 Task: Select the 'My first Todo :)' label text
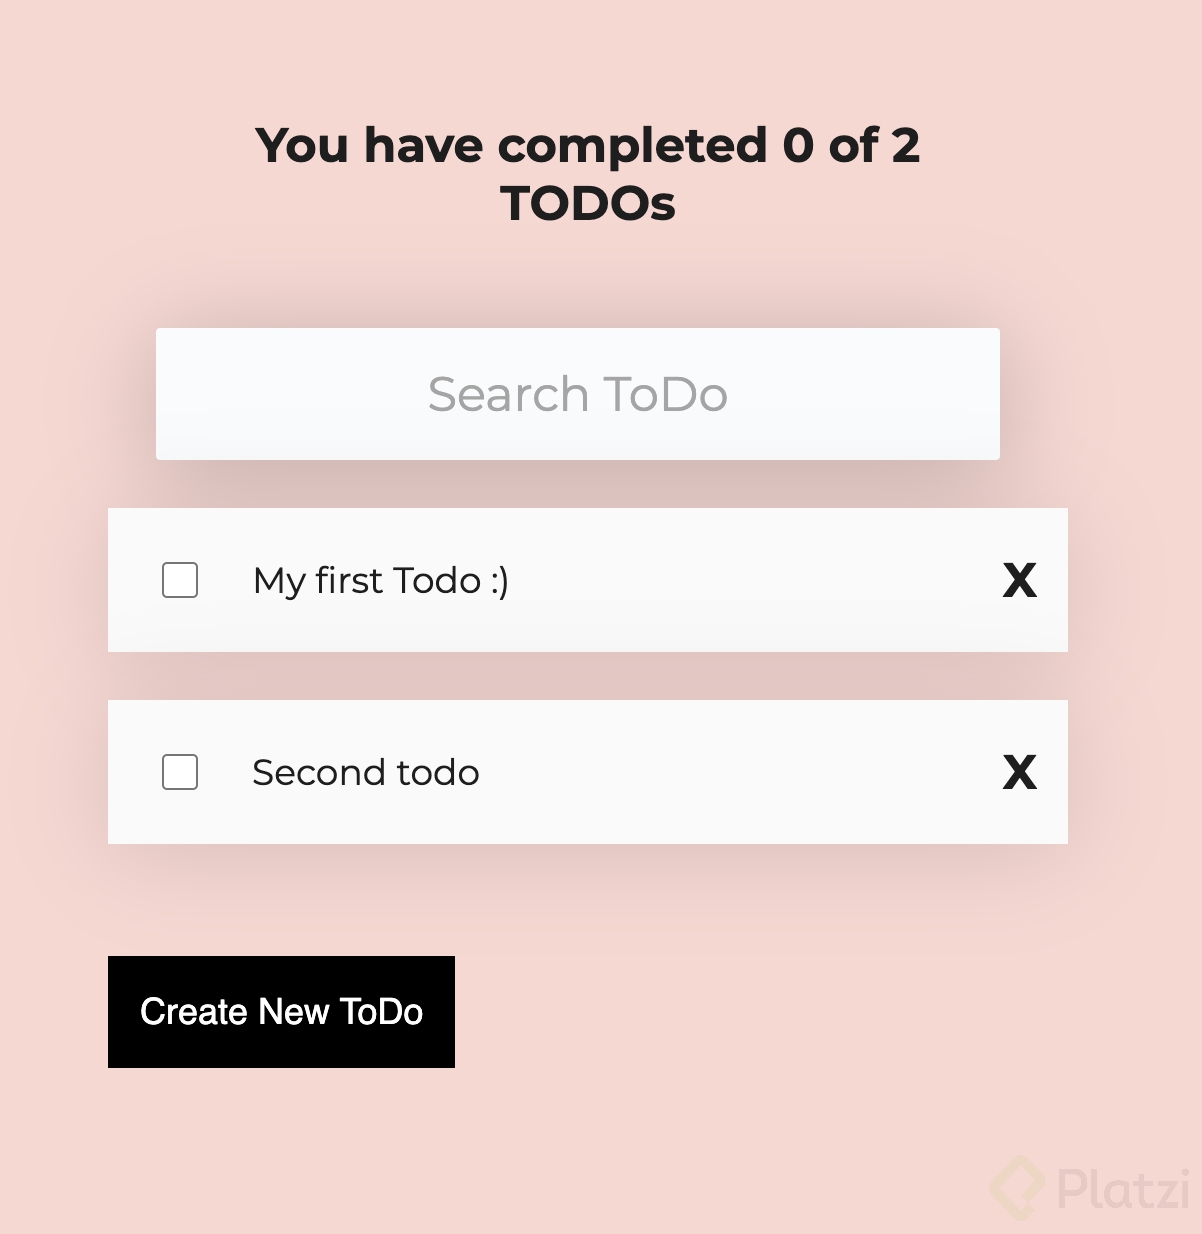tap(381, 581)
